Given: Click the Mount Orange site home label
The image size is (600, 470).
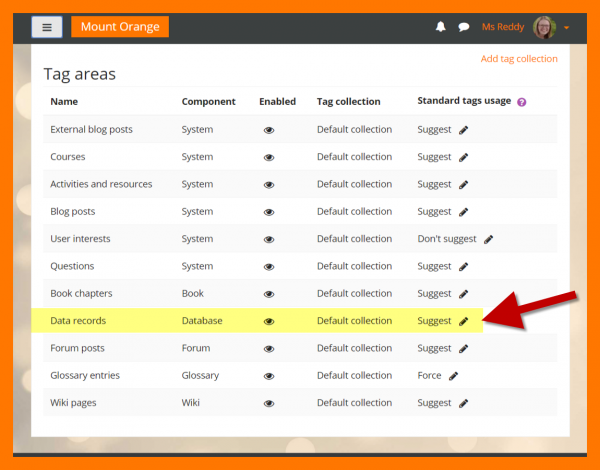Looking at the screenshot, I should pyautogui.click(x=120, y=27).
